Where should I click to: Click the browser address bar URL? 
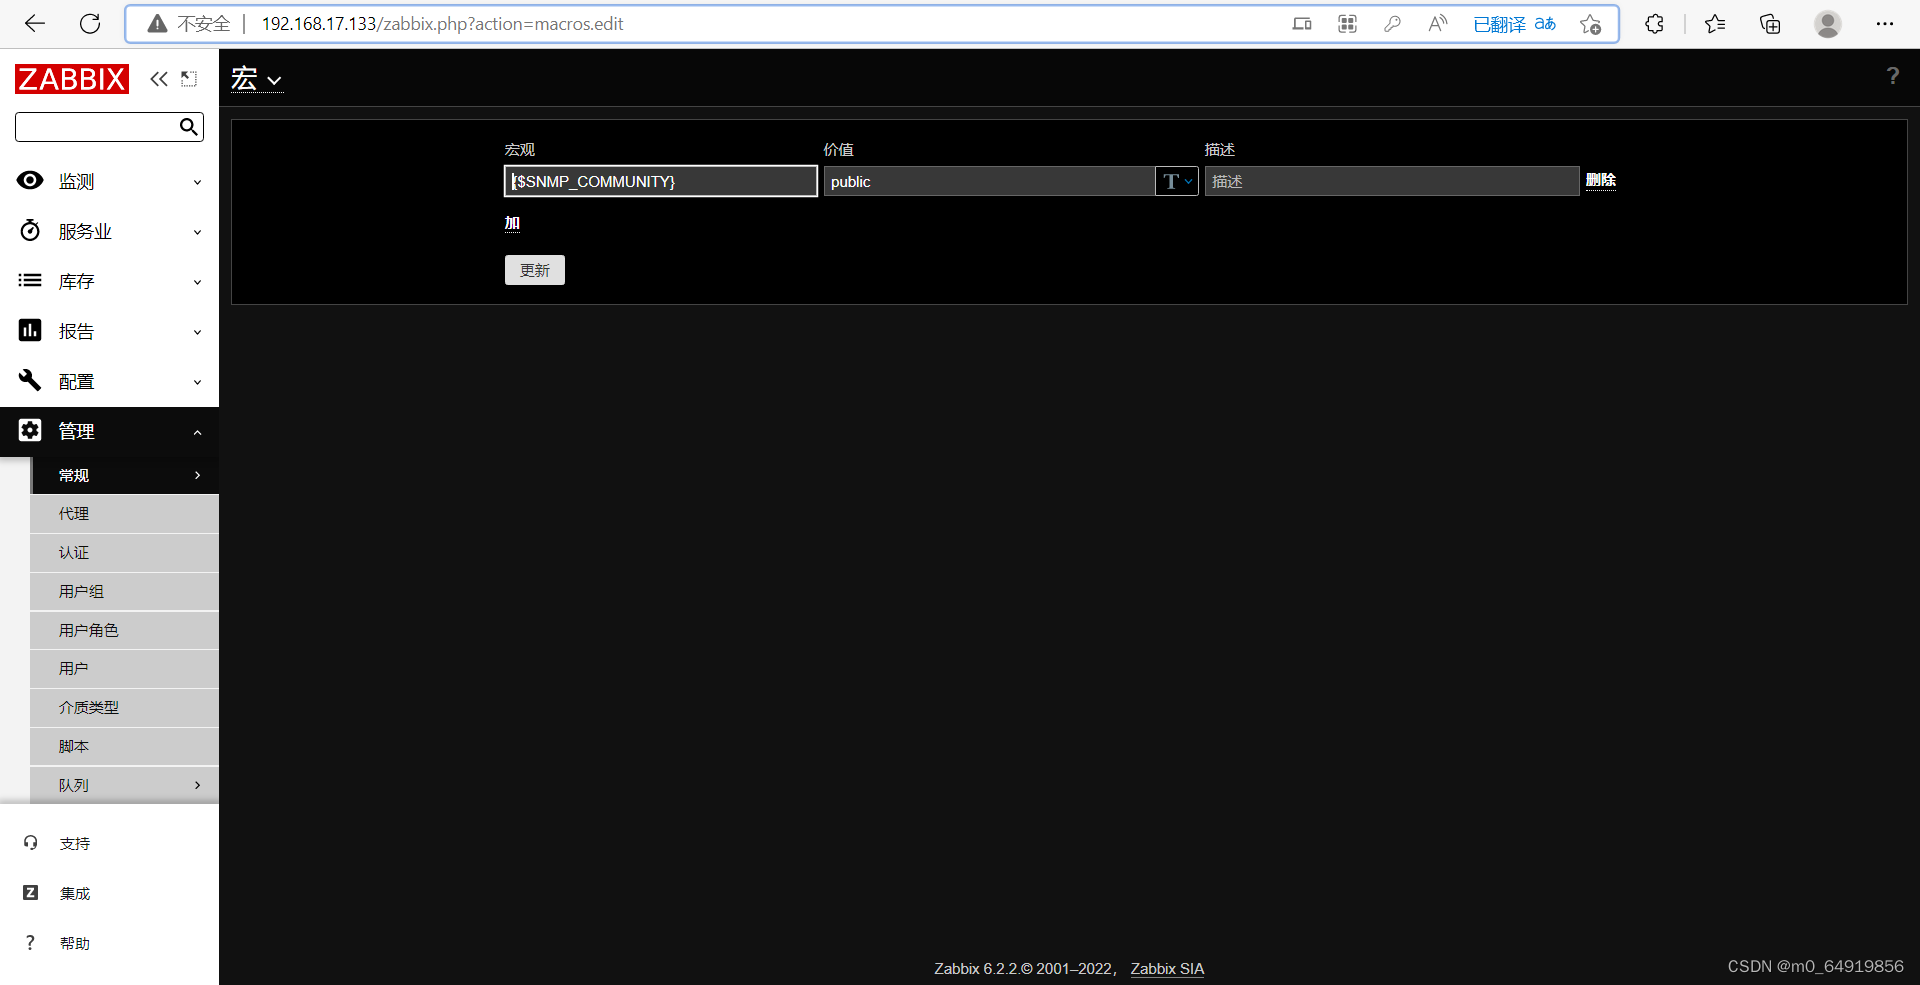442,24
